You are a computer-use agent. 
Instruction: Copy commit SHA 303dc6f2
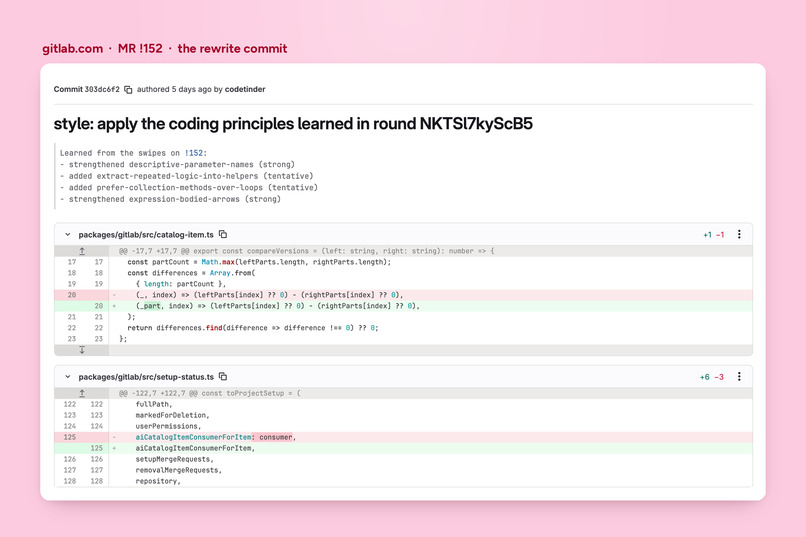(x=128, y=89)
